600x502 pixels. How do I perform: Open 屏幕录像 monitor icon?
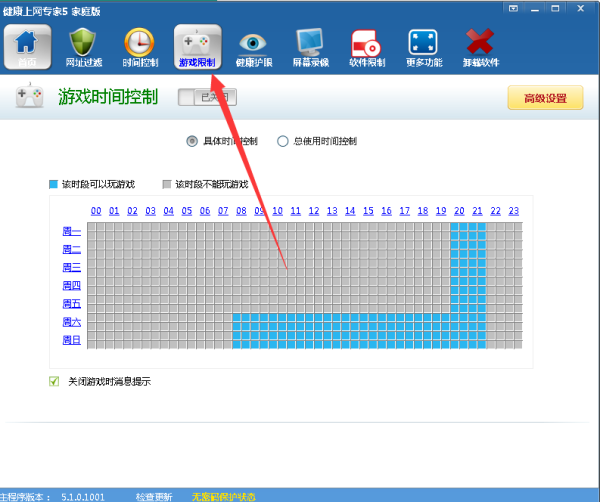click(x=309, y=47)
